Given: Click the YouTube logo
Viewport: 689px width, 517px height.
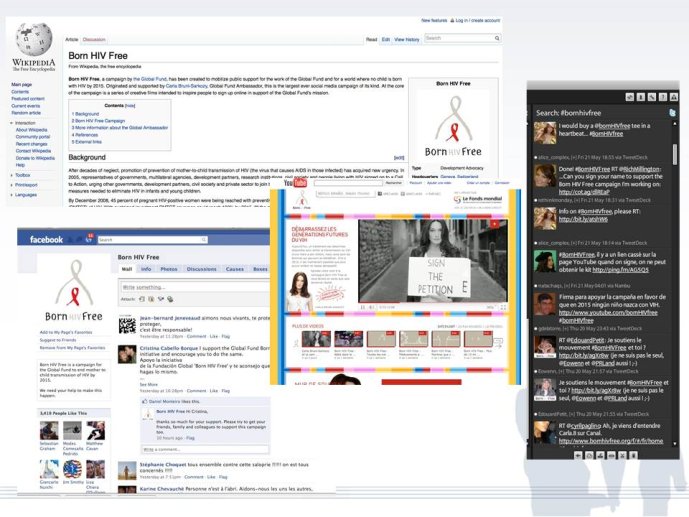Looking at the screenshot, I should pyautogui.click(x=295, y=183).
